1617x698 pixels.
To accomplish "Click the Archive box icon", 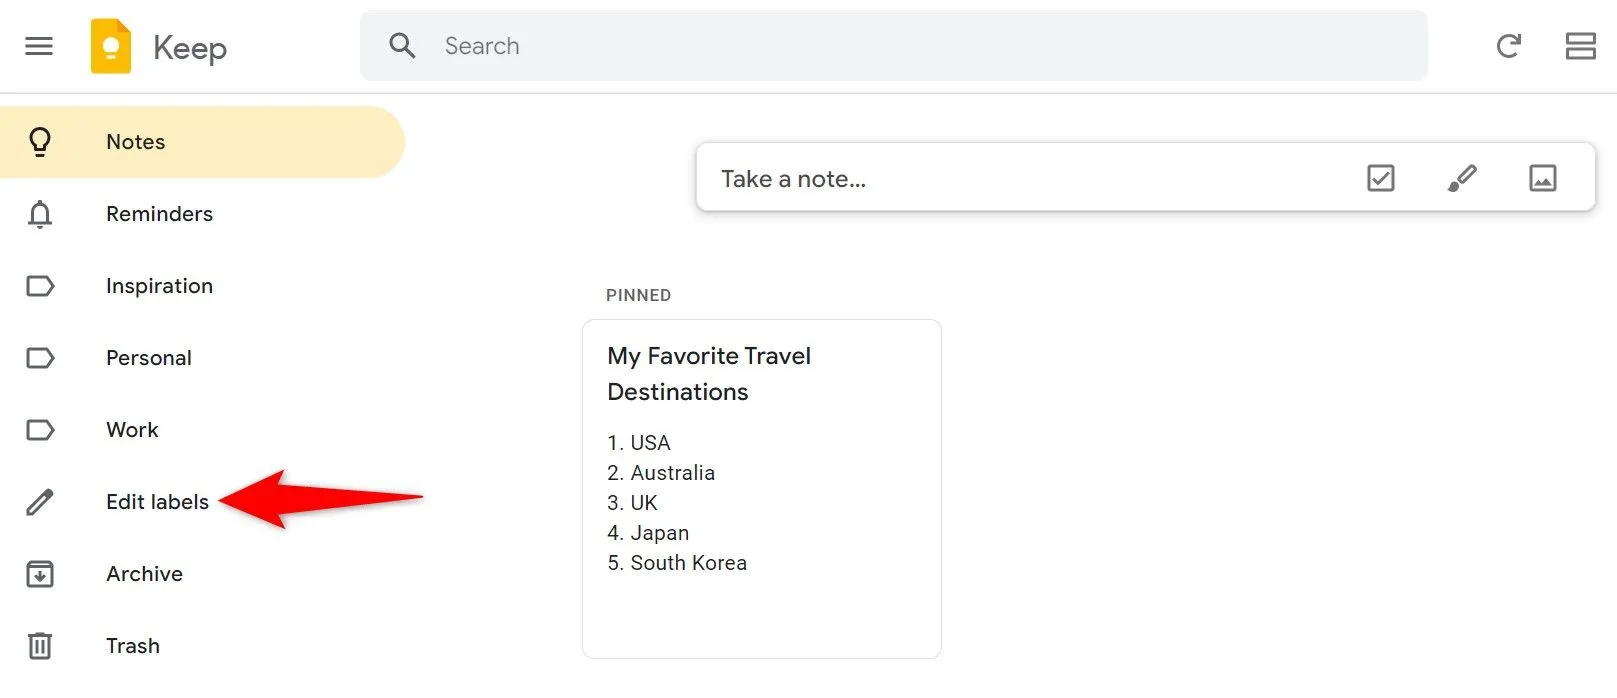I will 40,574.
